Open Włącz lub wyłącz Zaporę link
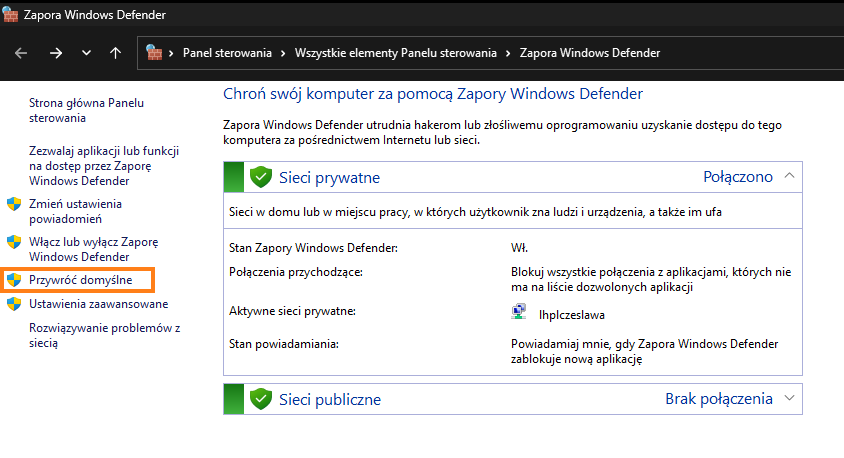Viewport: 844px width, 458px height. (x=94, y=249)
